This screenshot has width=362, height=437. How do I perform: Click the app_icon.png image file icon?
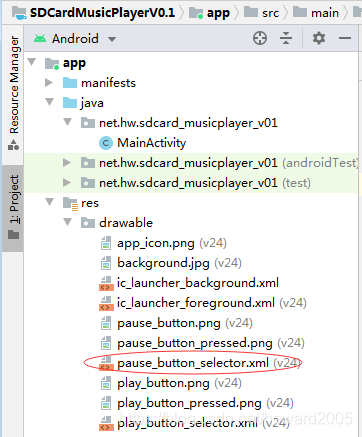point(106,243)
